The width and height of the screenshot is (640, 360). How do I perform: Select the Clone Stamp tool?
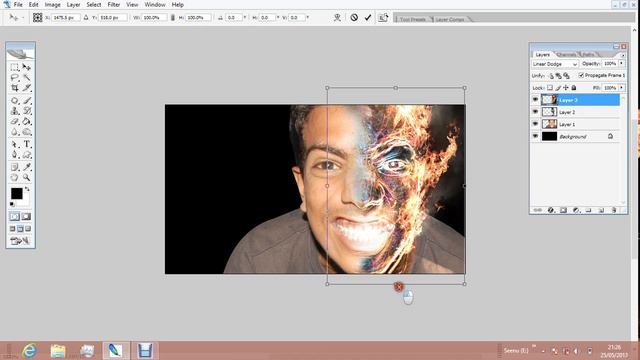pyautogui.click(x=15, y=111)
